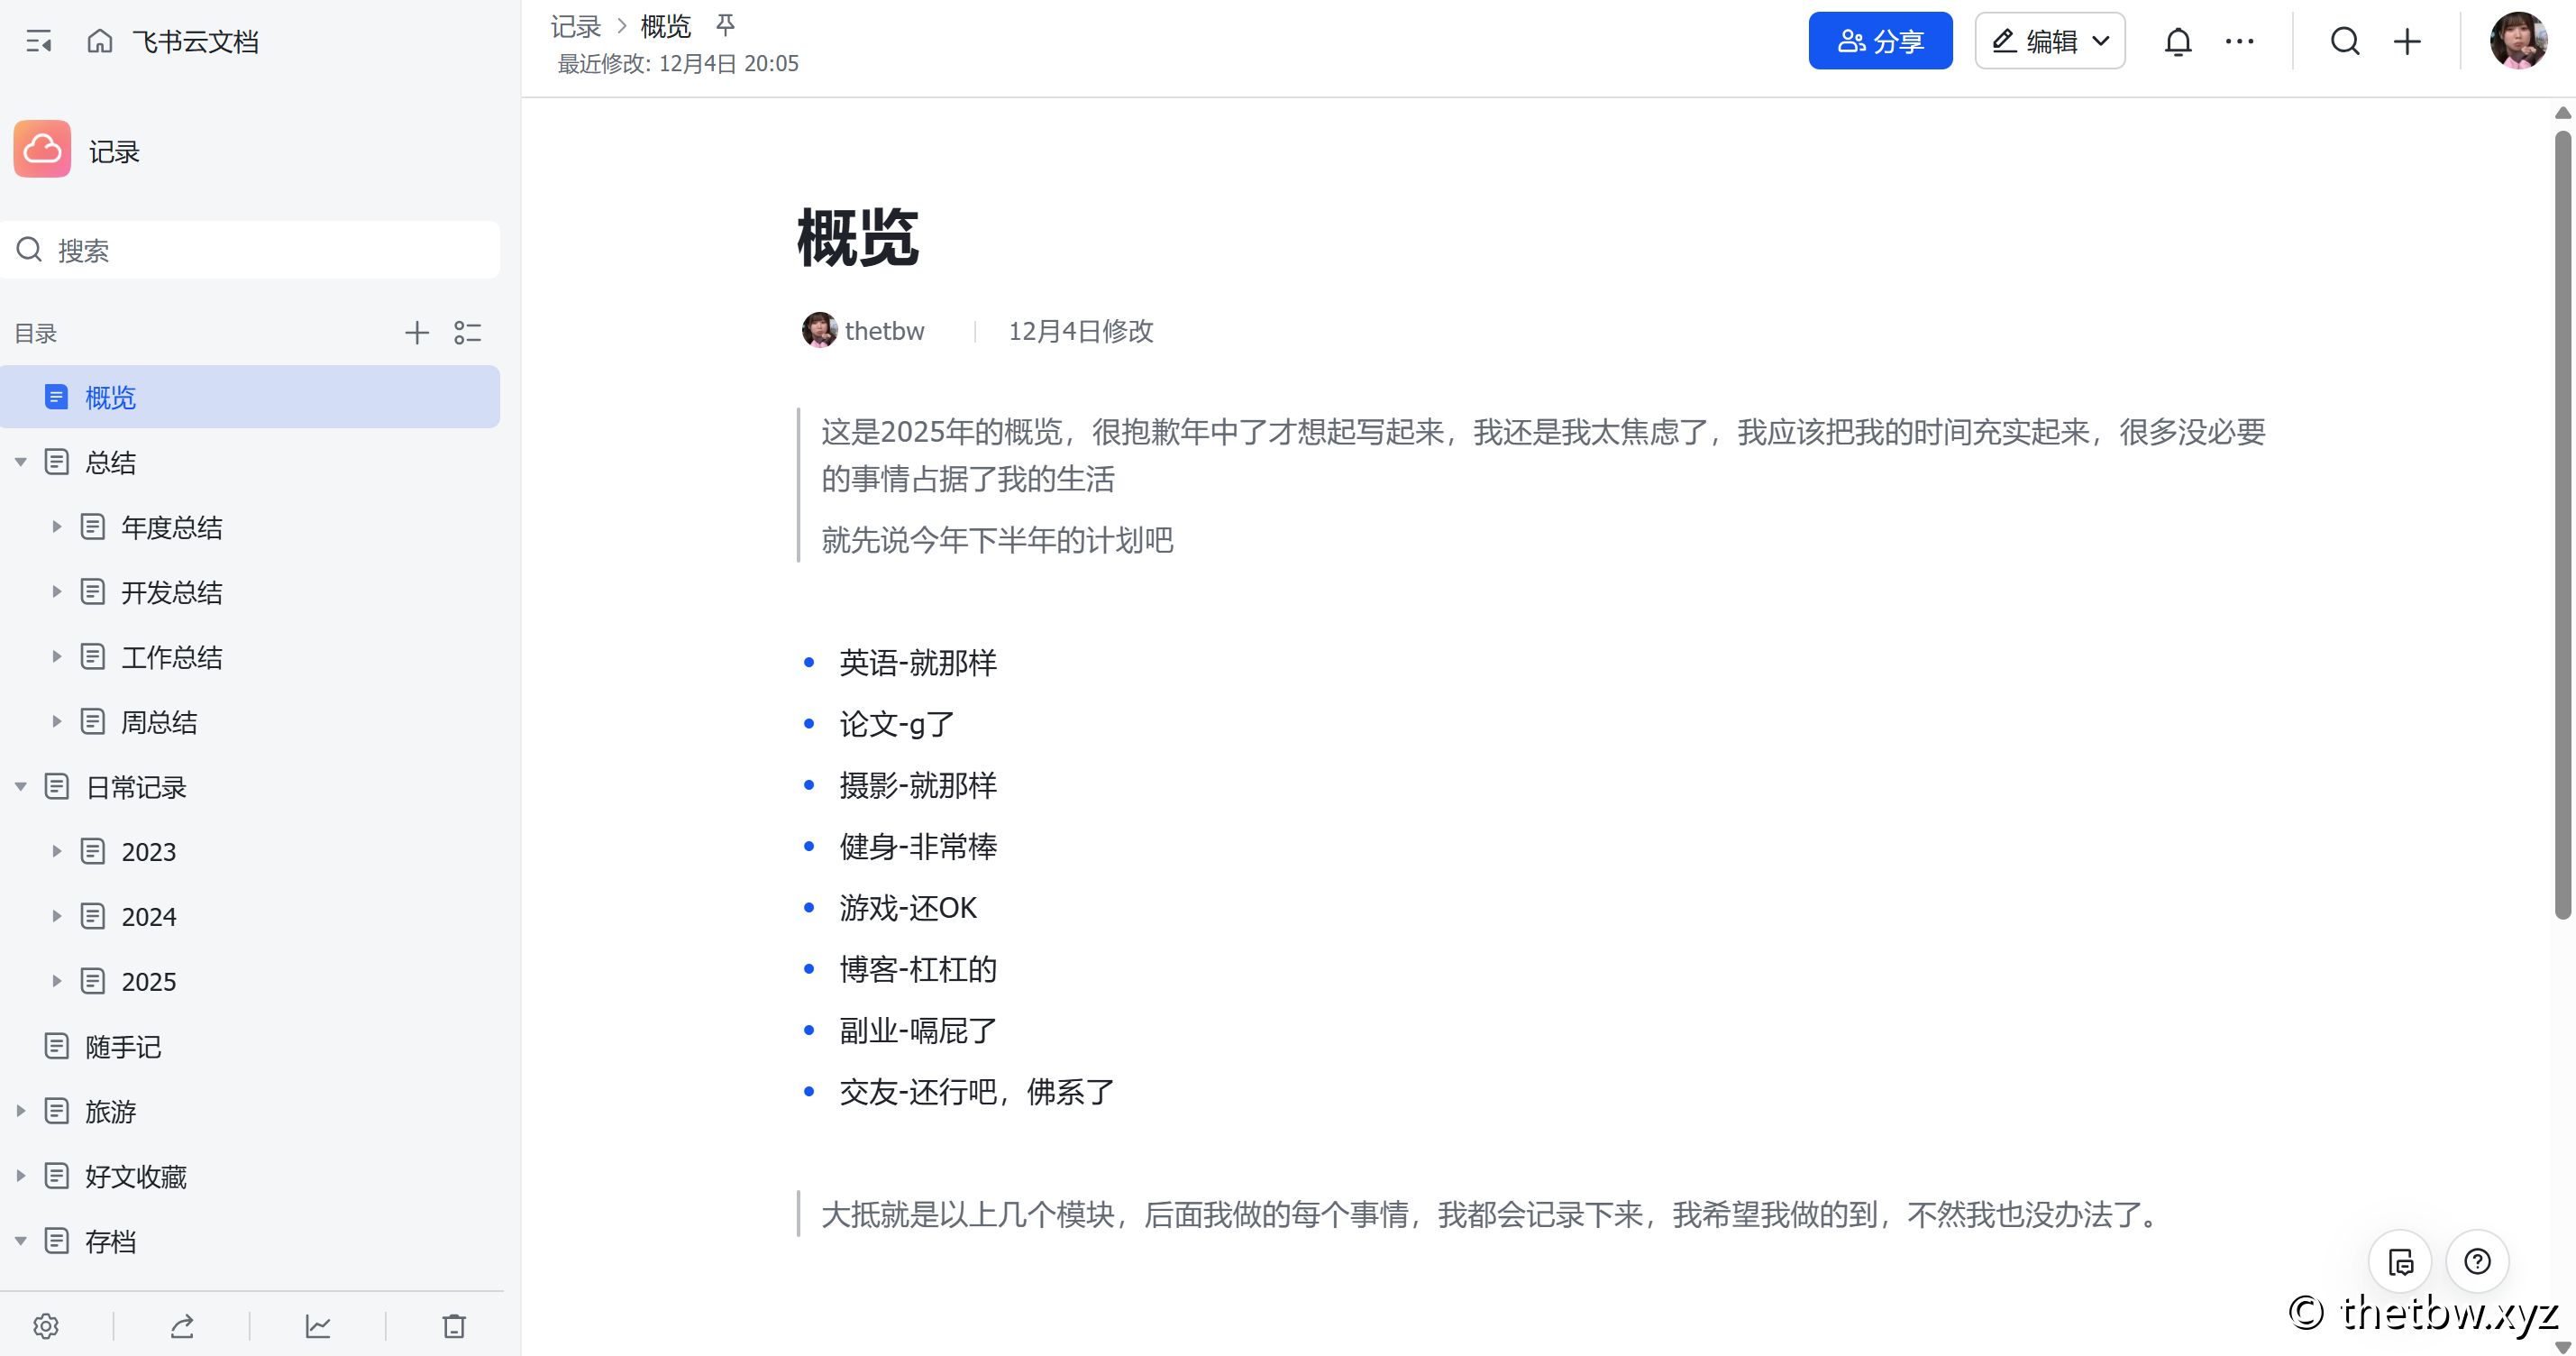Open the 随手记 page in the directory
2576x1356 pixels.
point(123,1046)
